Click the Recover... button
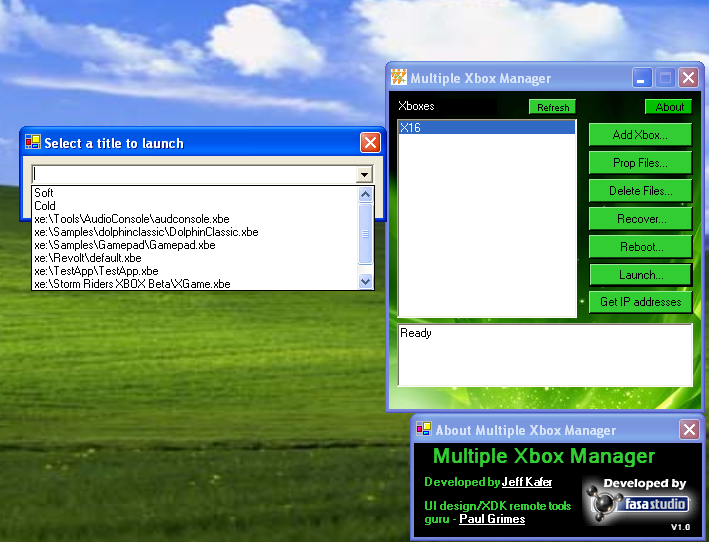 [640, 219]
